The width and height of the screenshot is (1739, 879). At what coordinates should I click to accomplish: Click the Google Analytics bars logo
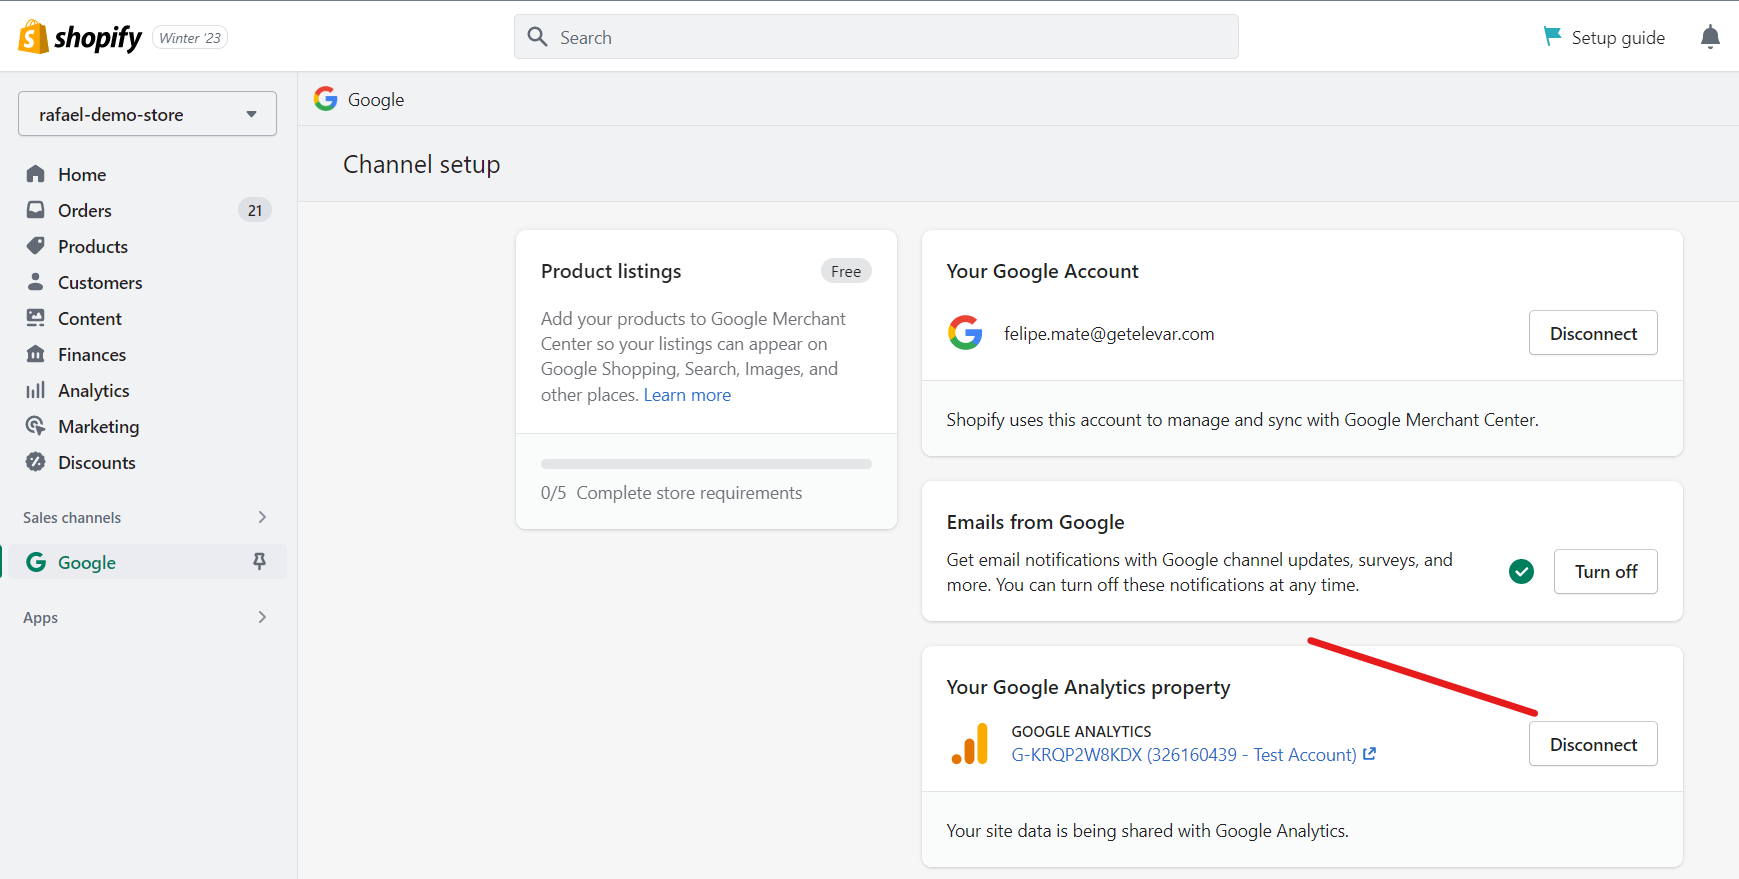pos(970,744)
